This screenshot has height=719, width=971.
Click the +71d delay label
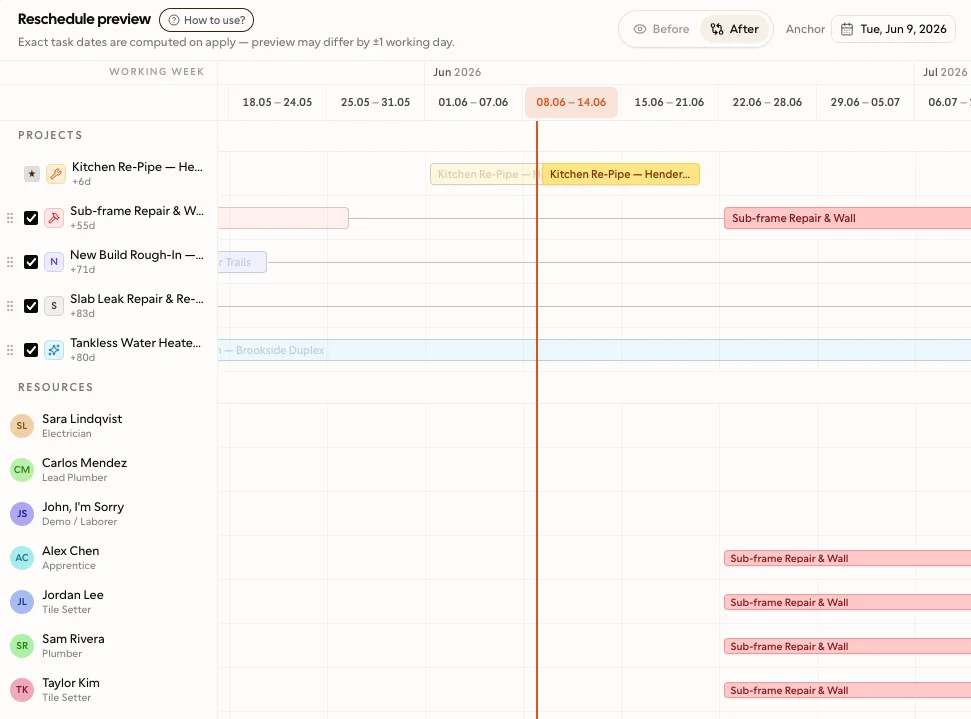82,269
